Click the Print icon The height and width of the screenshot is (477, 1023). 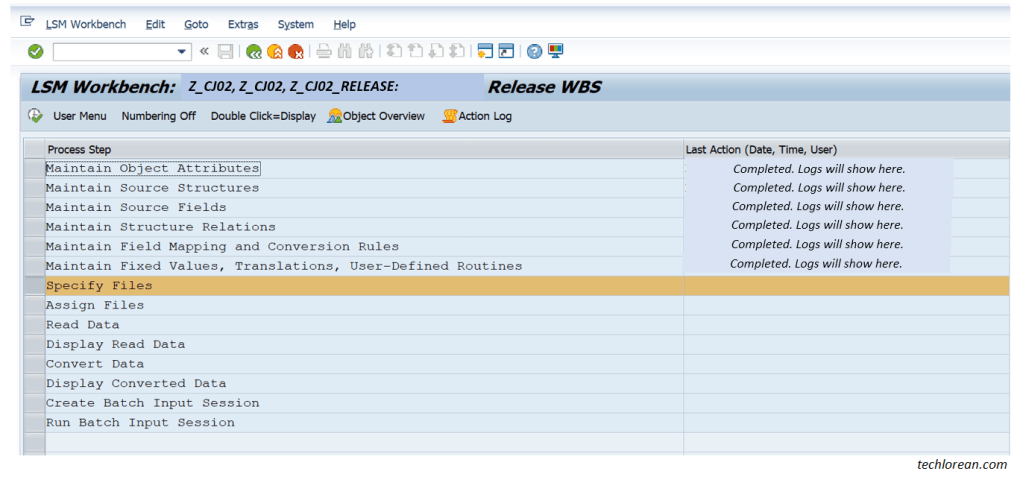tap(324, 52)
